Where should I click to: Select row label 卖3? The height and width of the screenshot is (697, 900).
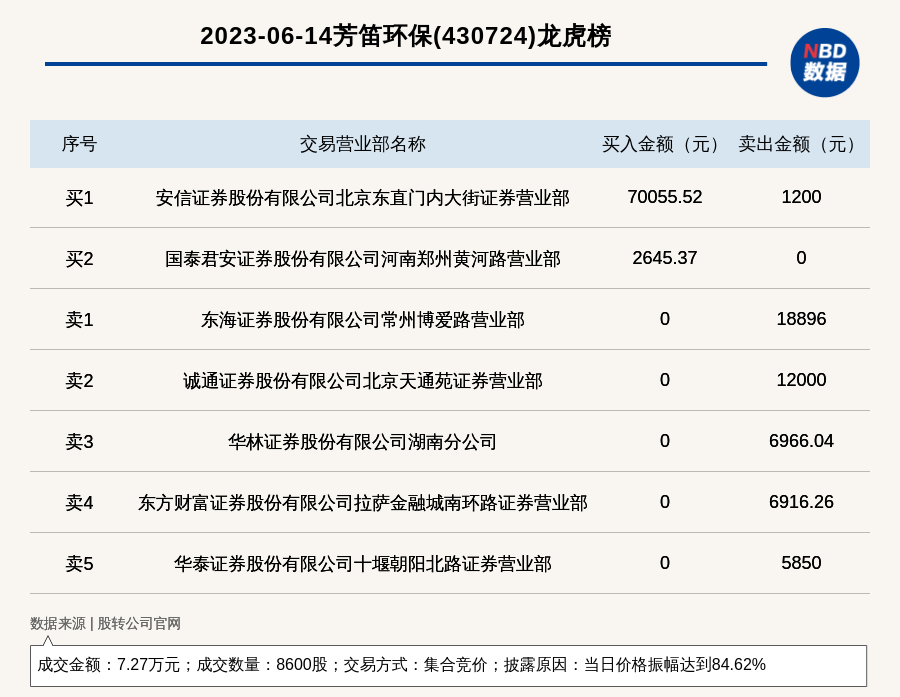[x=79, y=442]
